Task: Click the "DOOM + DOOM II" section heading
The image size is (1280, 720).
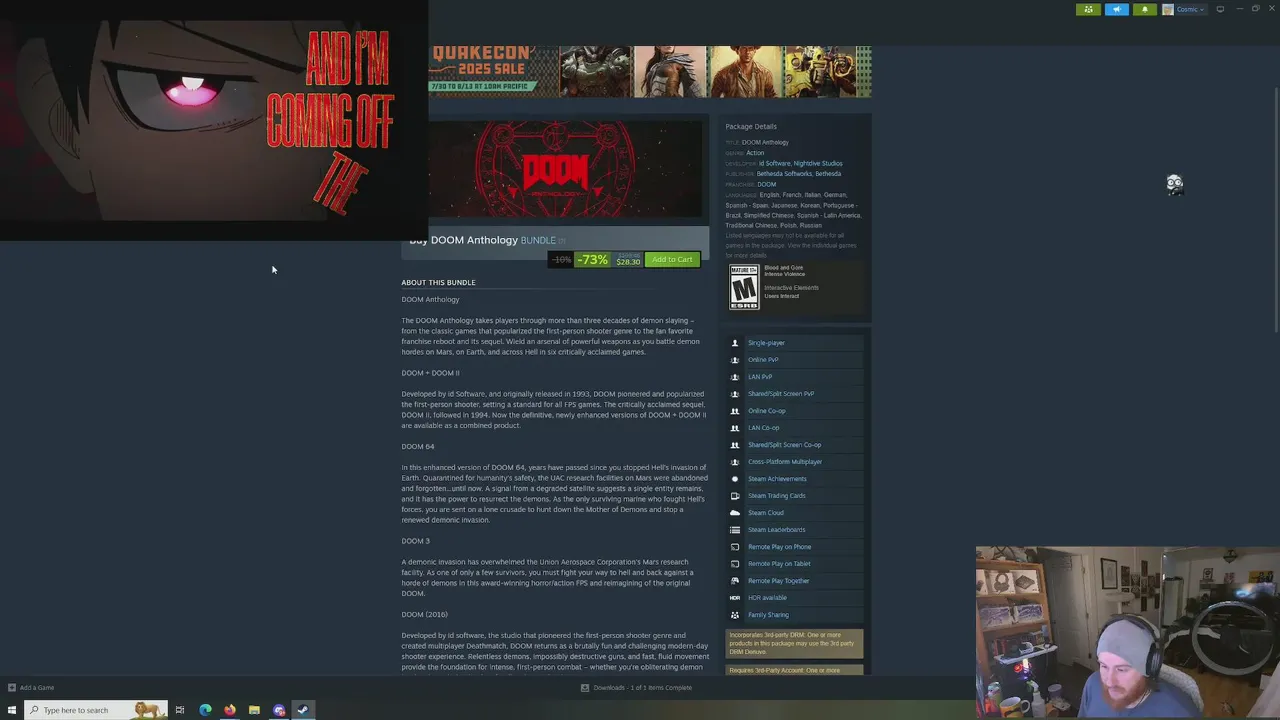Action: [430, 373]
